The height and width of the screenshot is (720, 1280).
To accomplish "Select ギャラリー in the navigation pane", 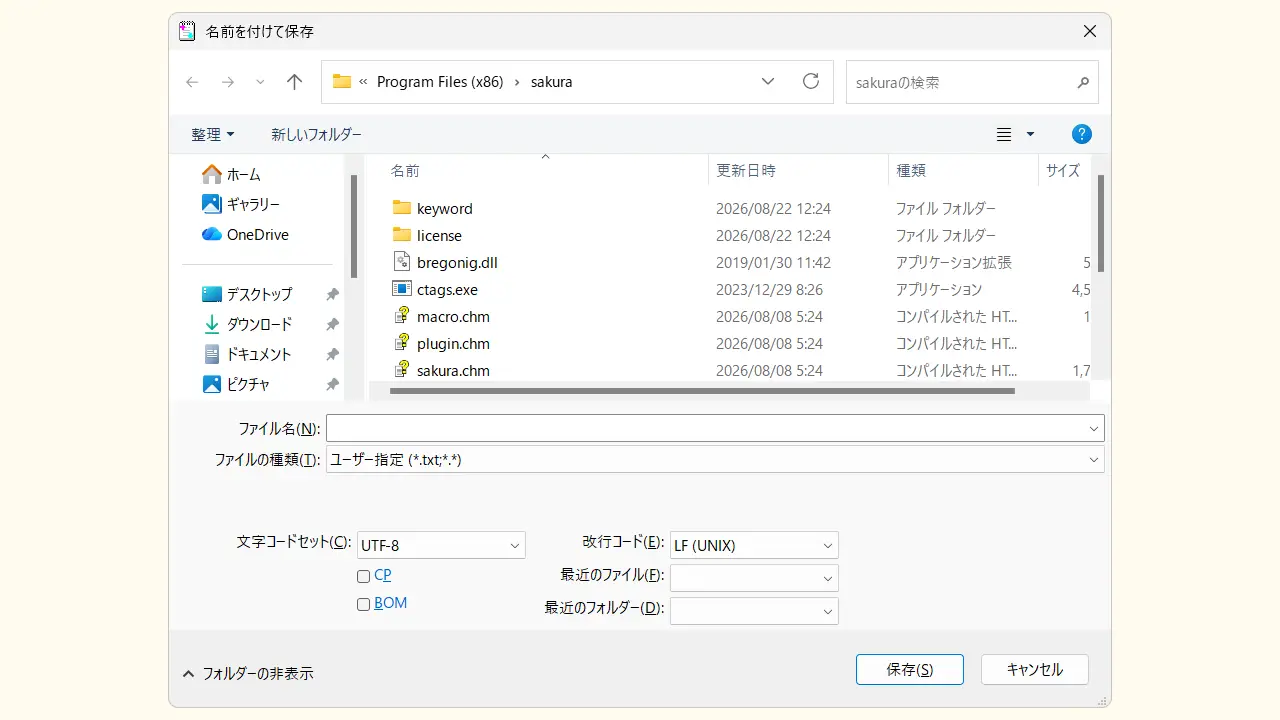I will pyautogui.click(x=241, y=204).
